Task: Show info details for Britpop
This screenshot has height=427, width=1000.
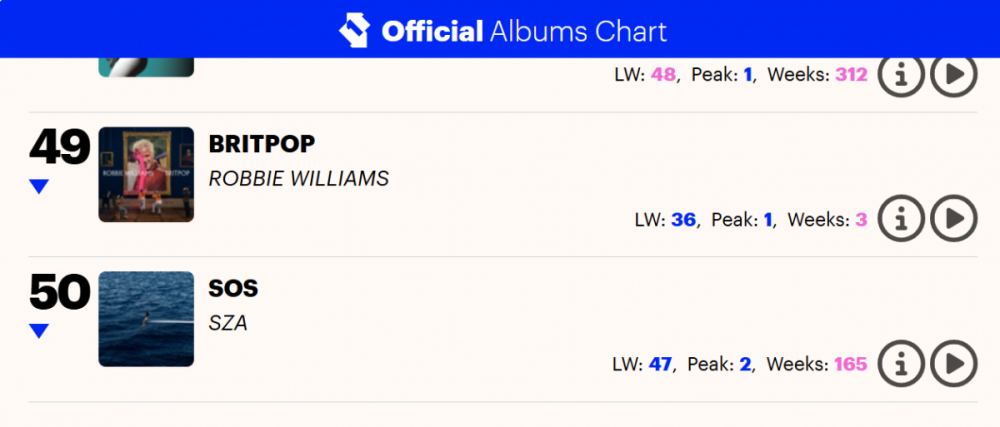Action: click(901, 218)
